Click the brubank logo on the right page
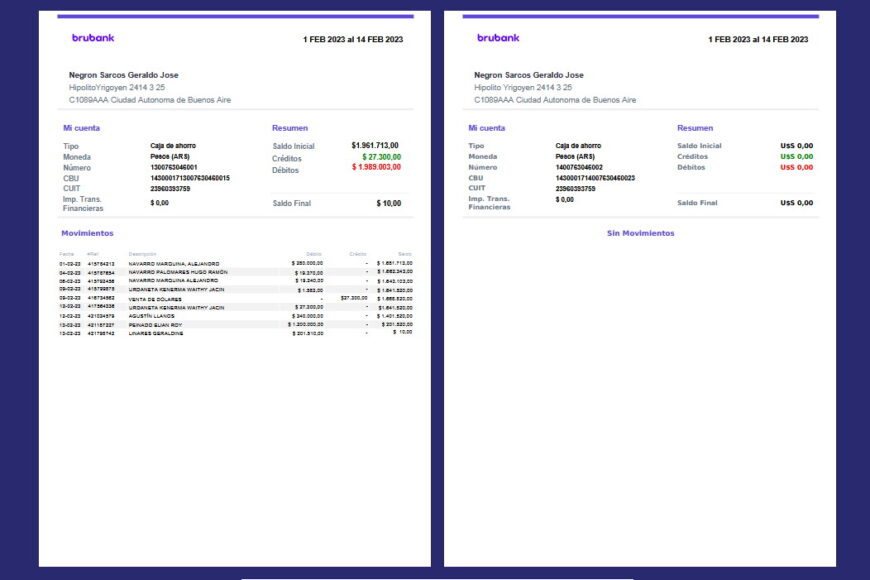 click(497, 38)
